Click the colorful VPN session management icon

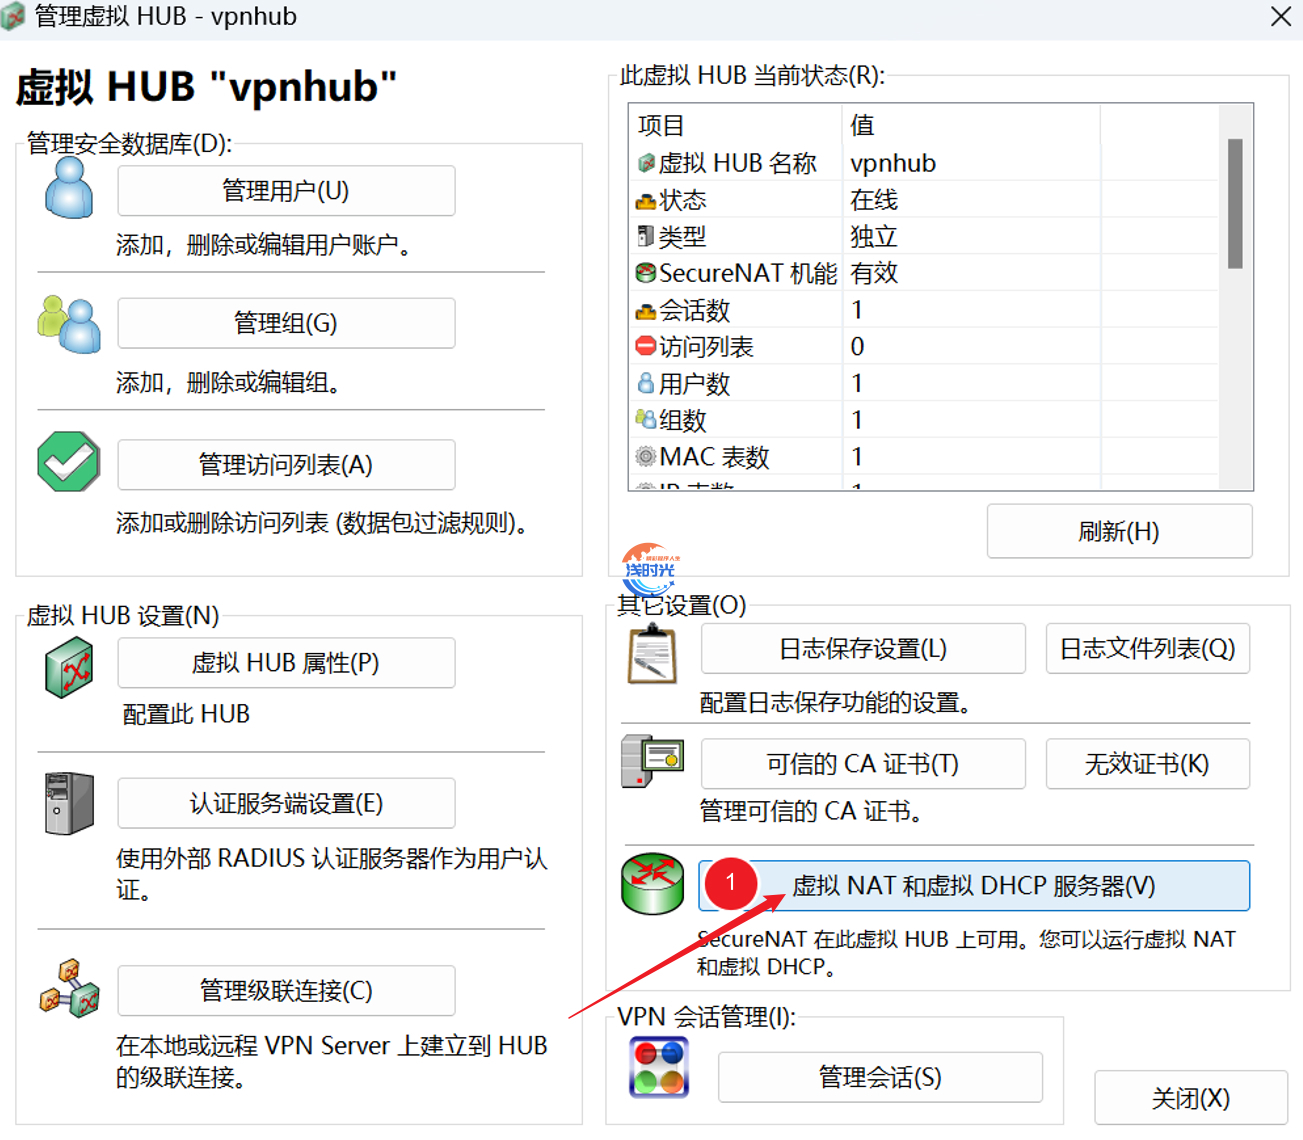pyautogui.click(x=659, y=1067)
